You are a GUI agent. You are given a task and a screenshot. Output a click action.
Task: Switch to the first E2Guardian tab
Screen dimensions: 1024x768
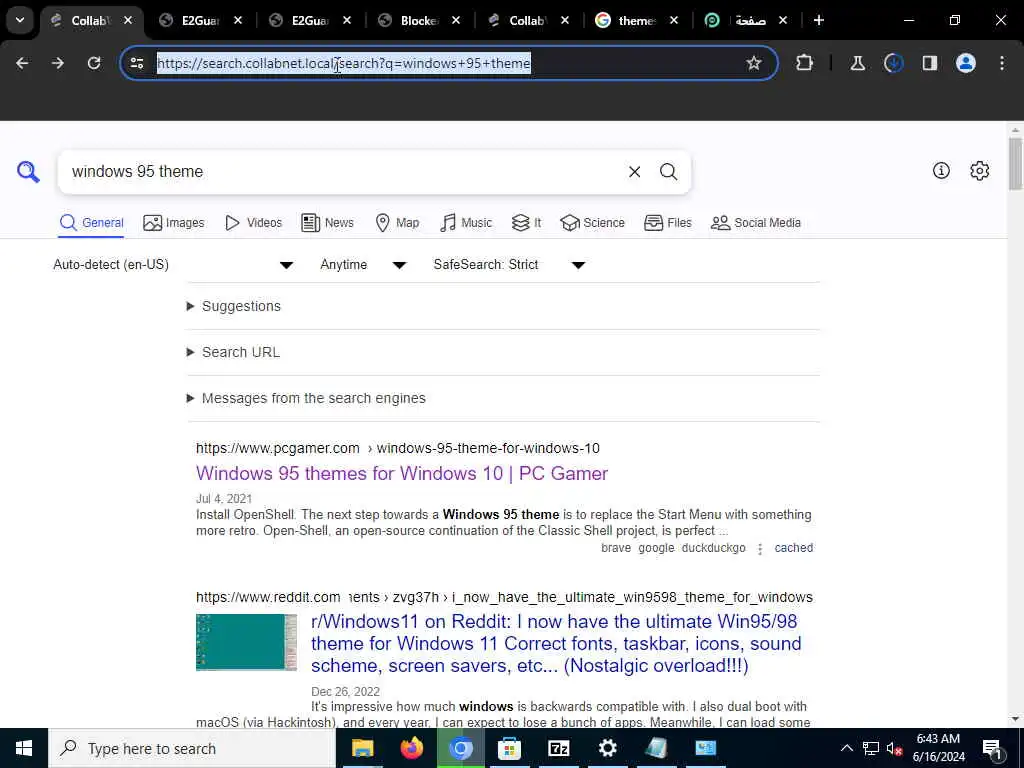coord(201,20)
